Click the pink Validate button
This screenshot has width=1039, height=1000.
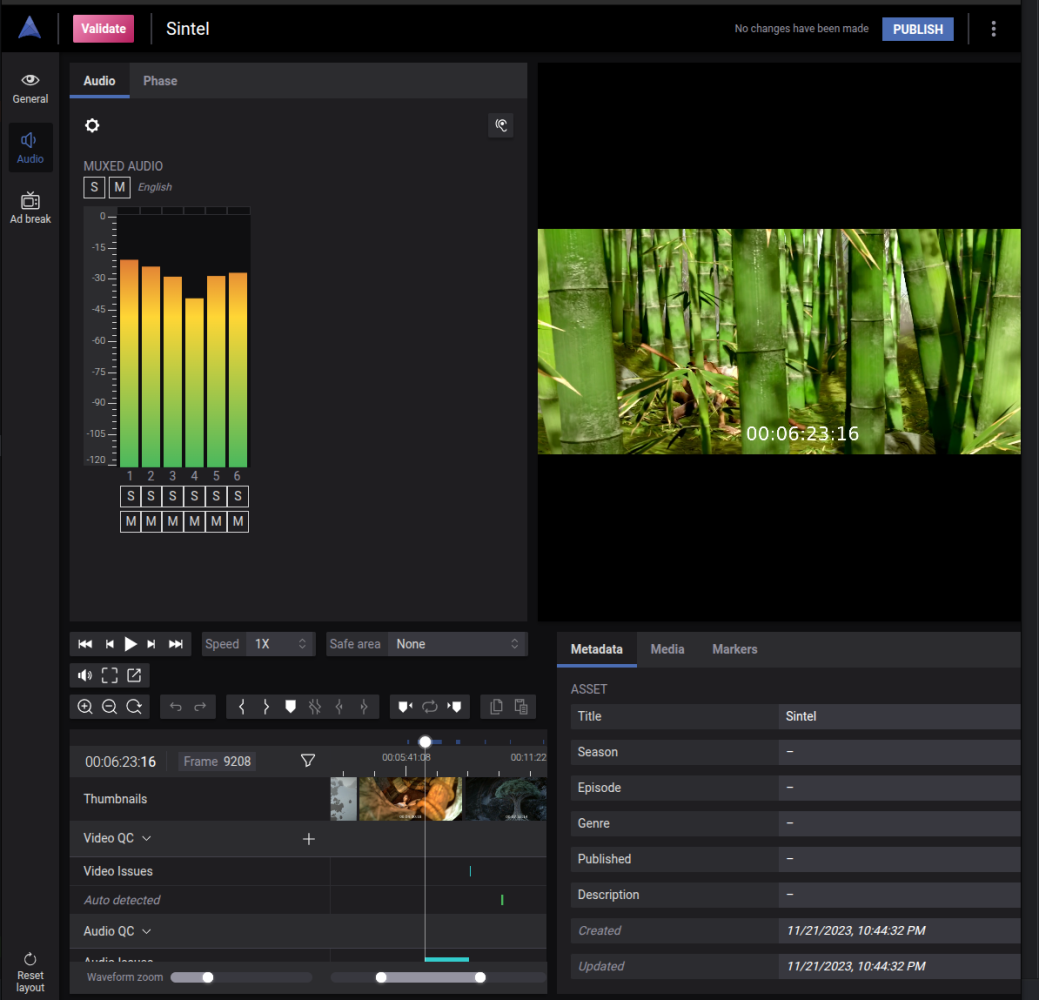103,29
